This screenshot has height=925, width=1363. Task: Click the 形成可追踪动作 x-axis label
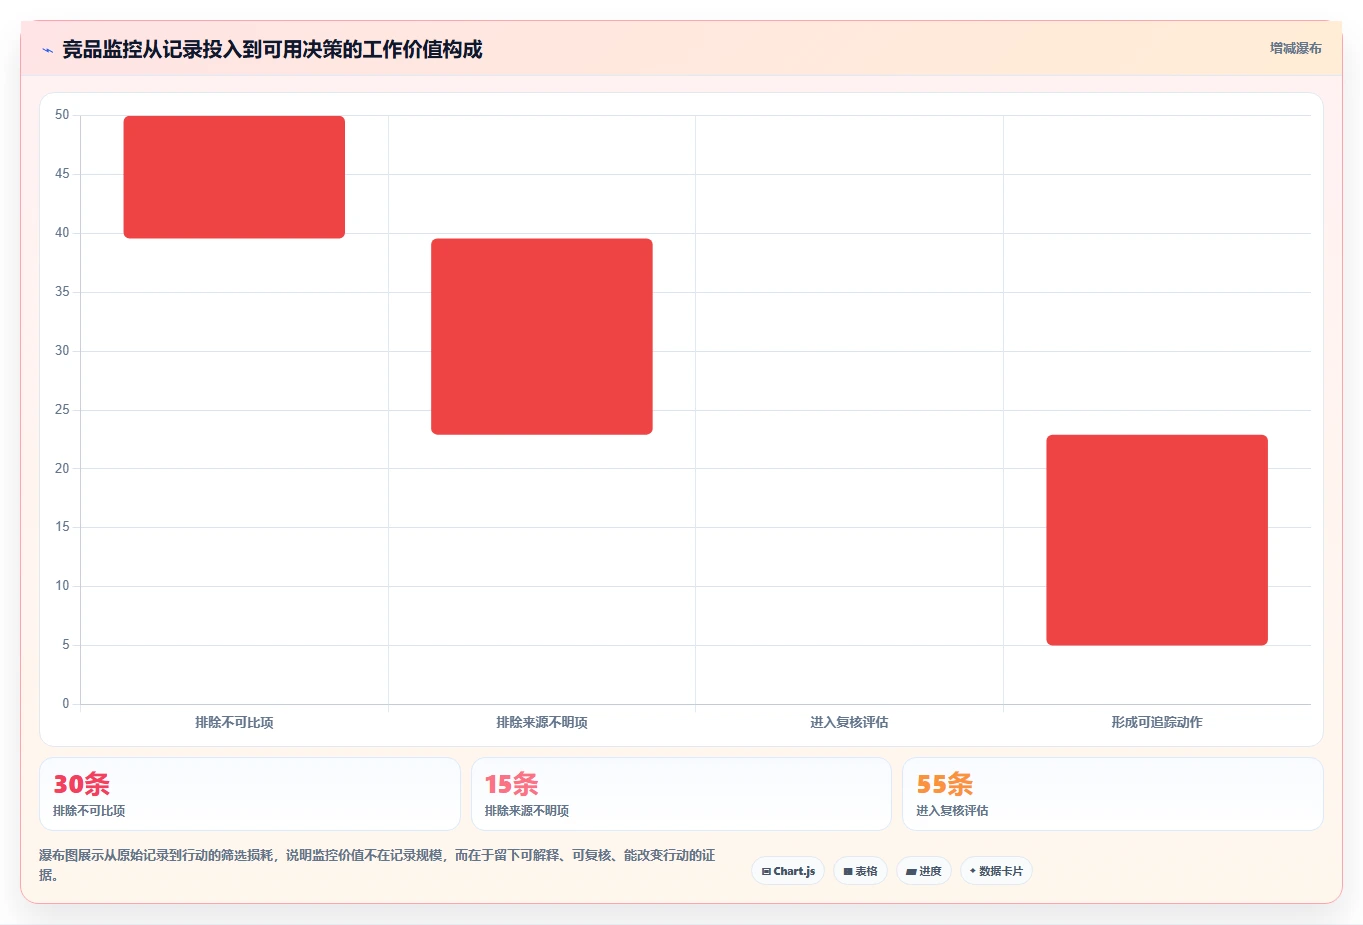coord(1157,722)
